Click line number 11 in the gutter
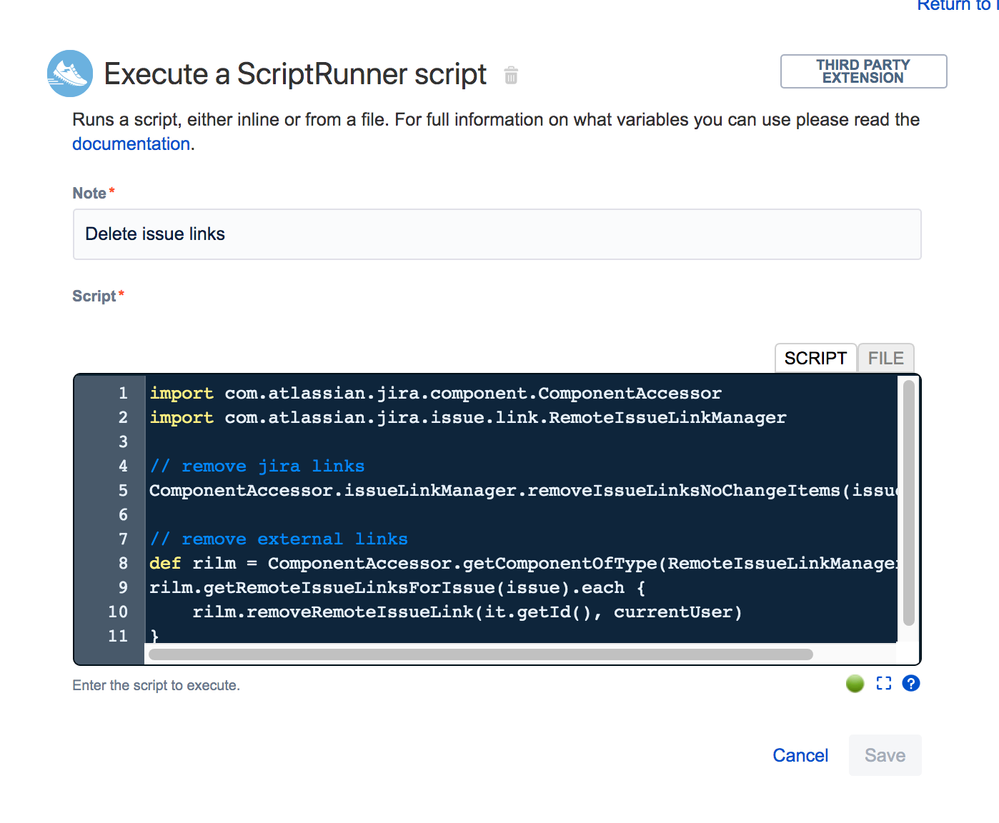This screenshot has height=823, width=999. pos(118,636)
